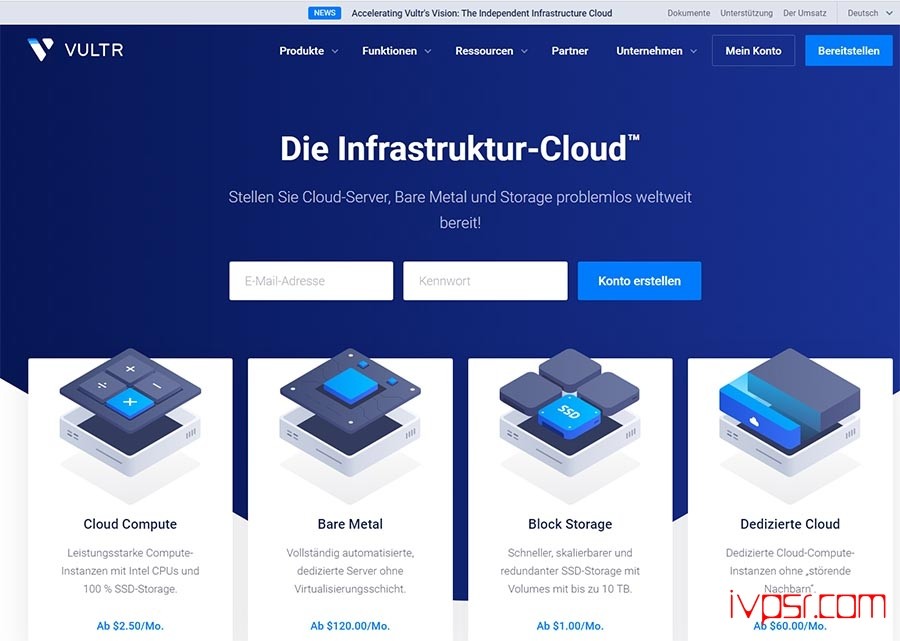
Task: Expand the Unternehmen menu
Action: coord(656,50)
